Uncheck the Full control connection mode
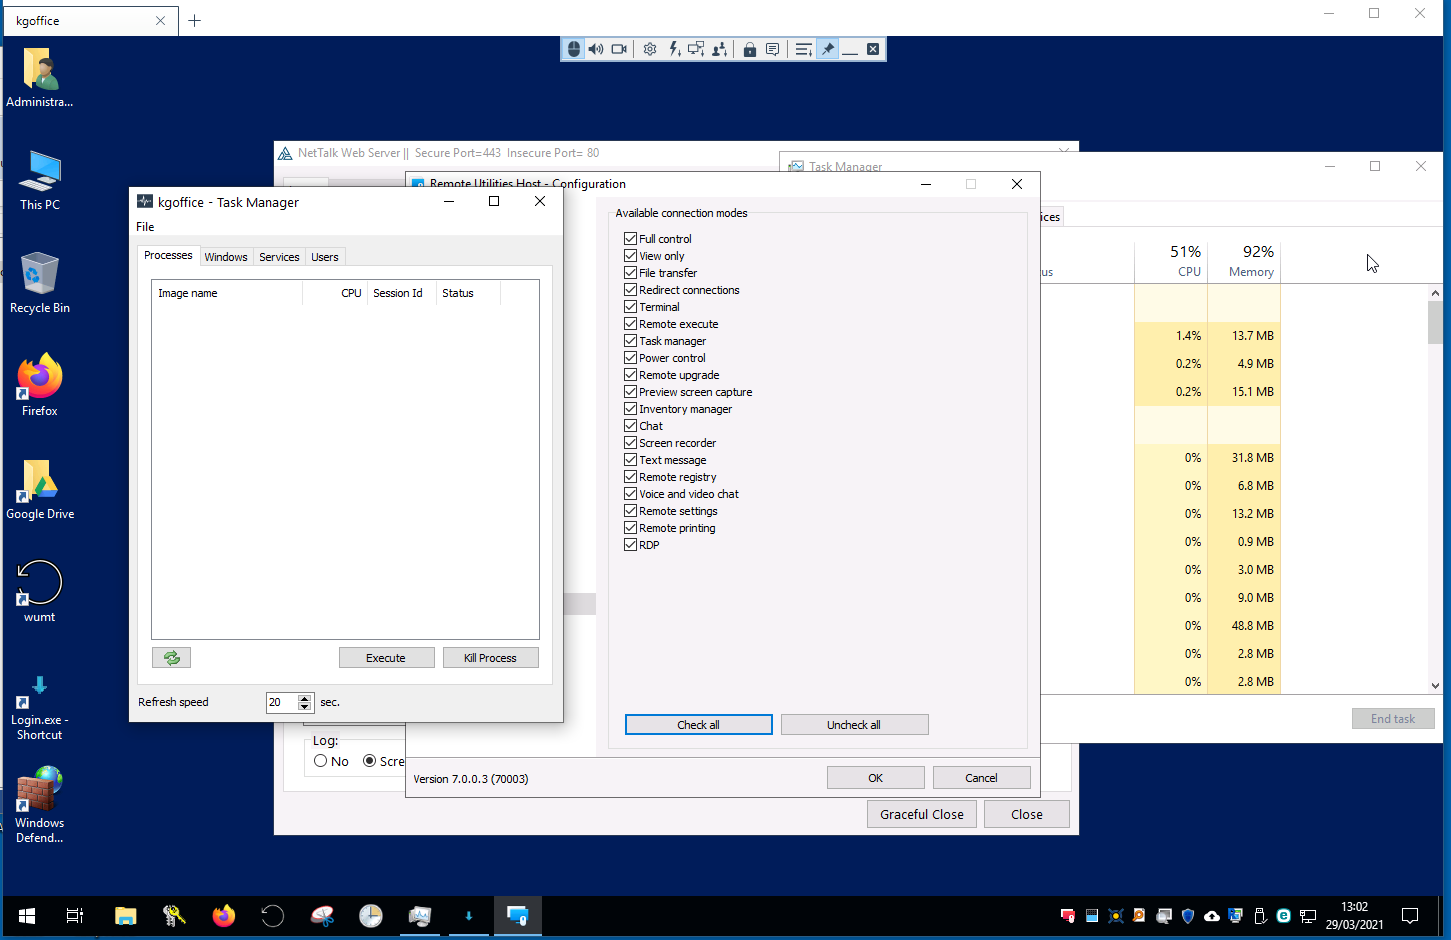This screenshot has height=940, width=1451. pyautogui.click(x=631, y=239)
